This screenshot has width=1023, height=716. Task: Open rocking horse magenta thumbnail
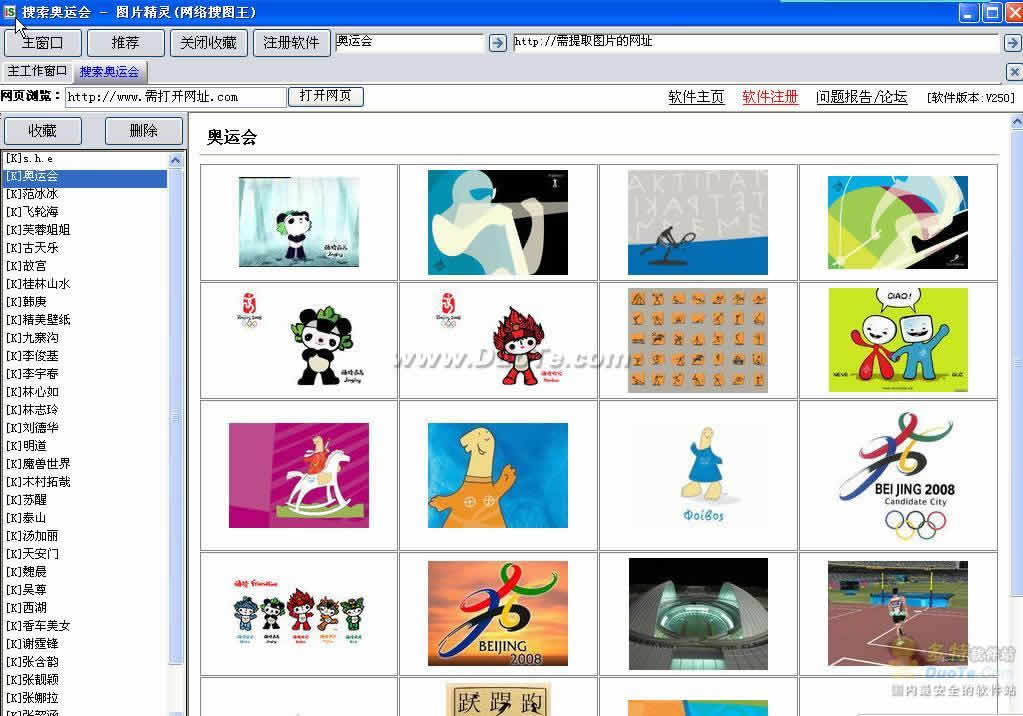point(299,475)
